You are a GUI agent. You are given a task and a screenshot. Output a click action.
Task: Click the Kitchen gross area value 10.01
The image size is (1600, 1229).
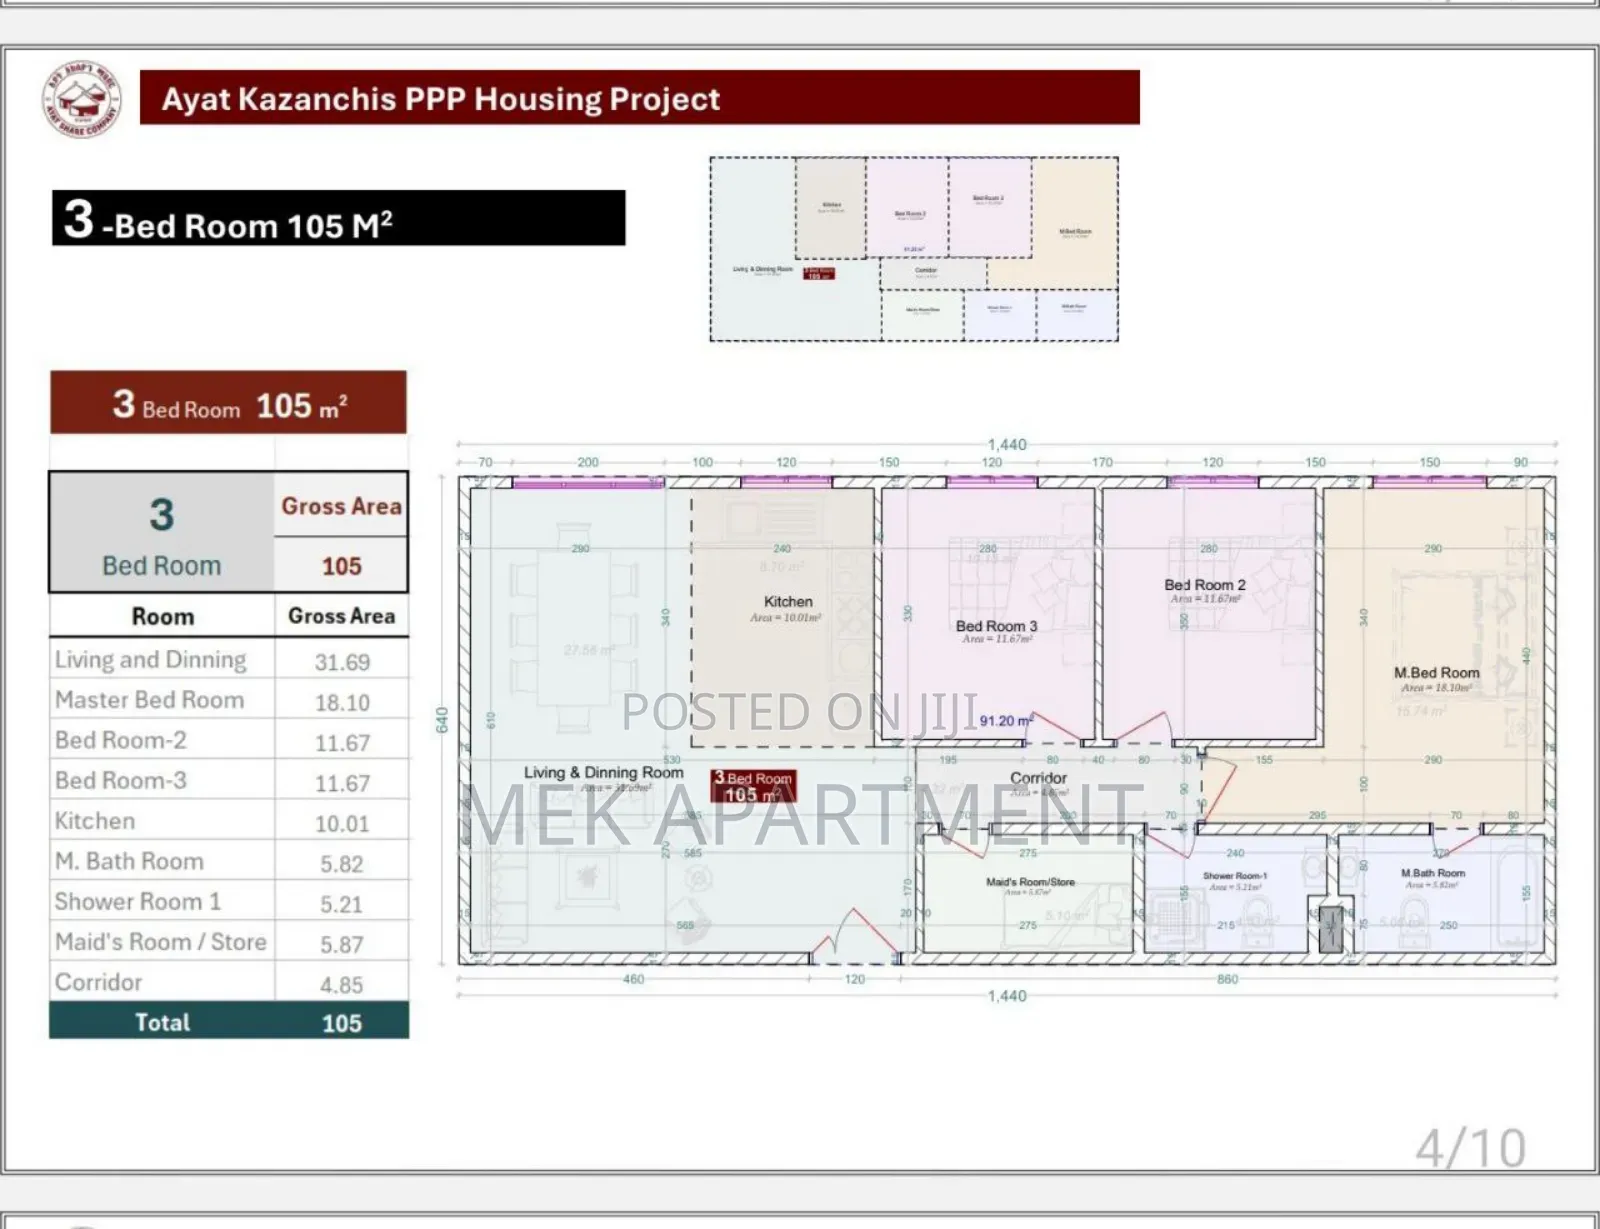point(342,824)
